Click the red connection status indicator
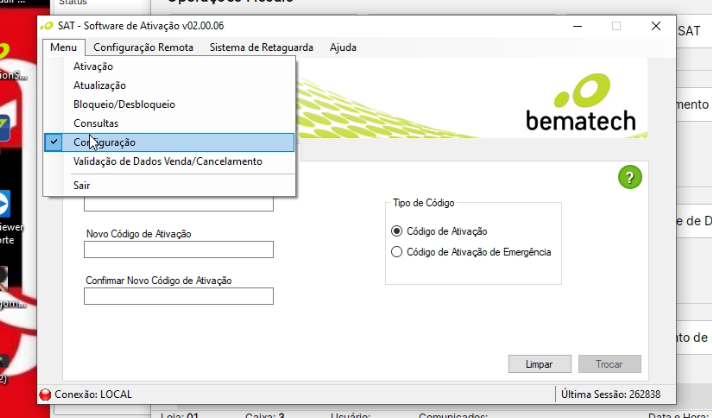This screenshot has height=418, width=712. [x=45, y=394]
